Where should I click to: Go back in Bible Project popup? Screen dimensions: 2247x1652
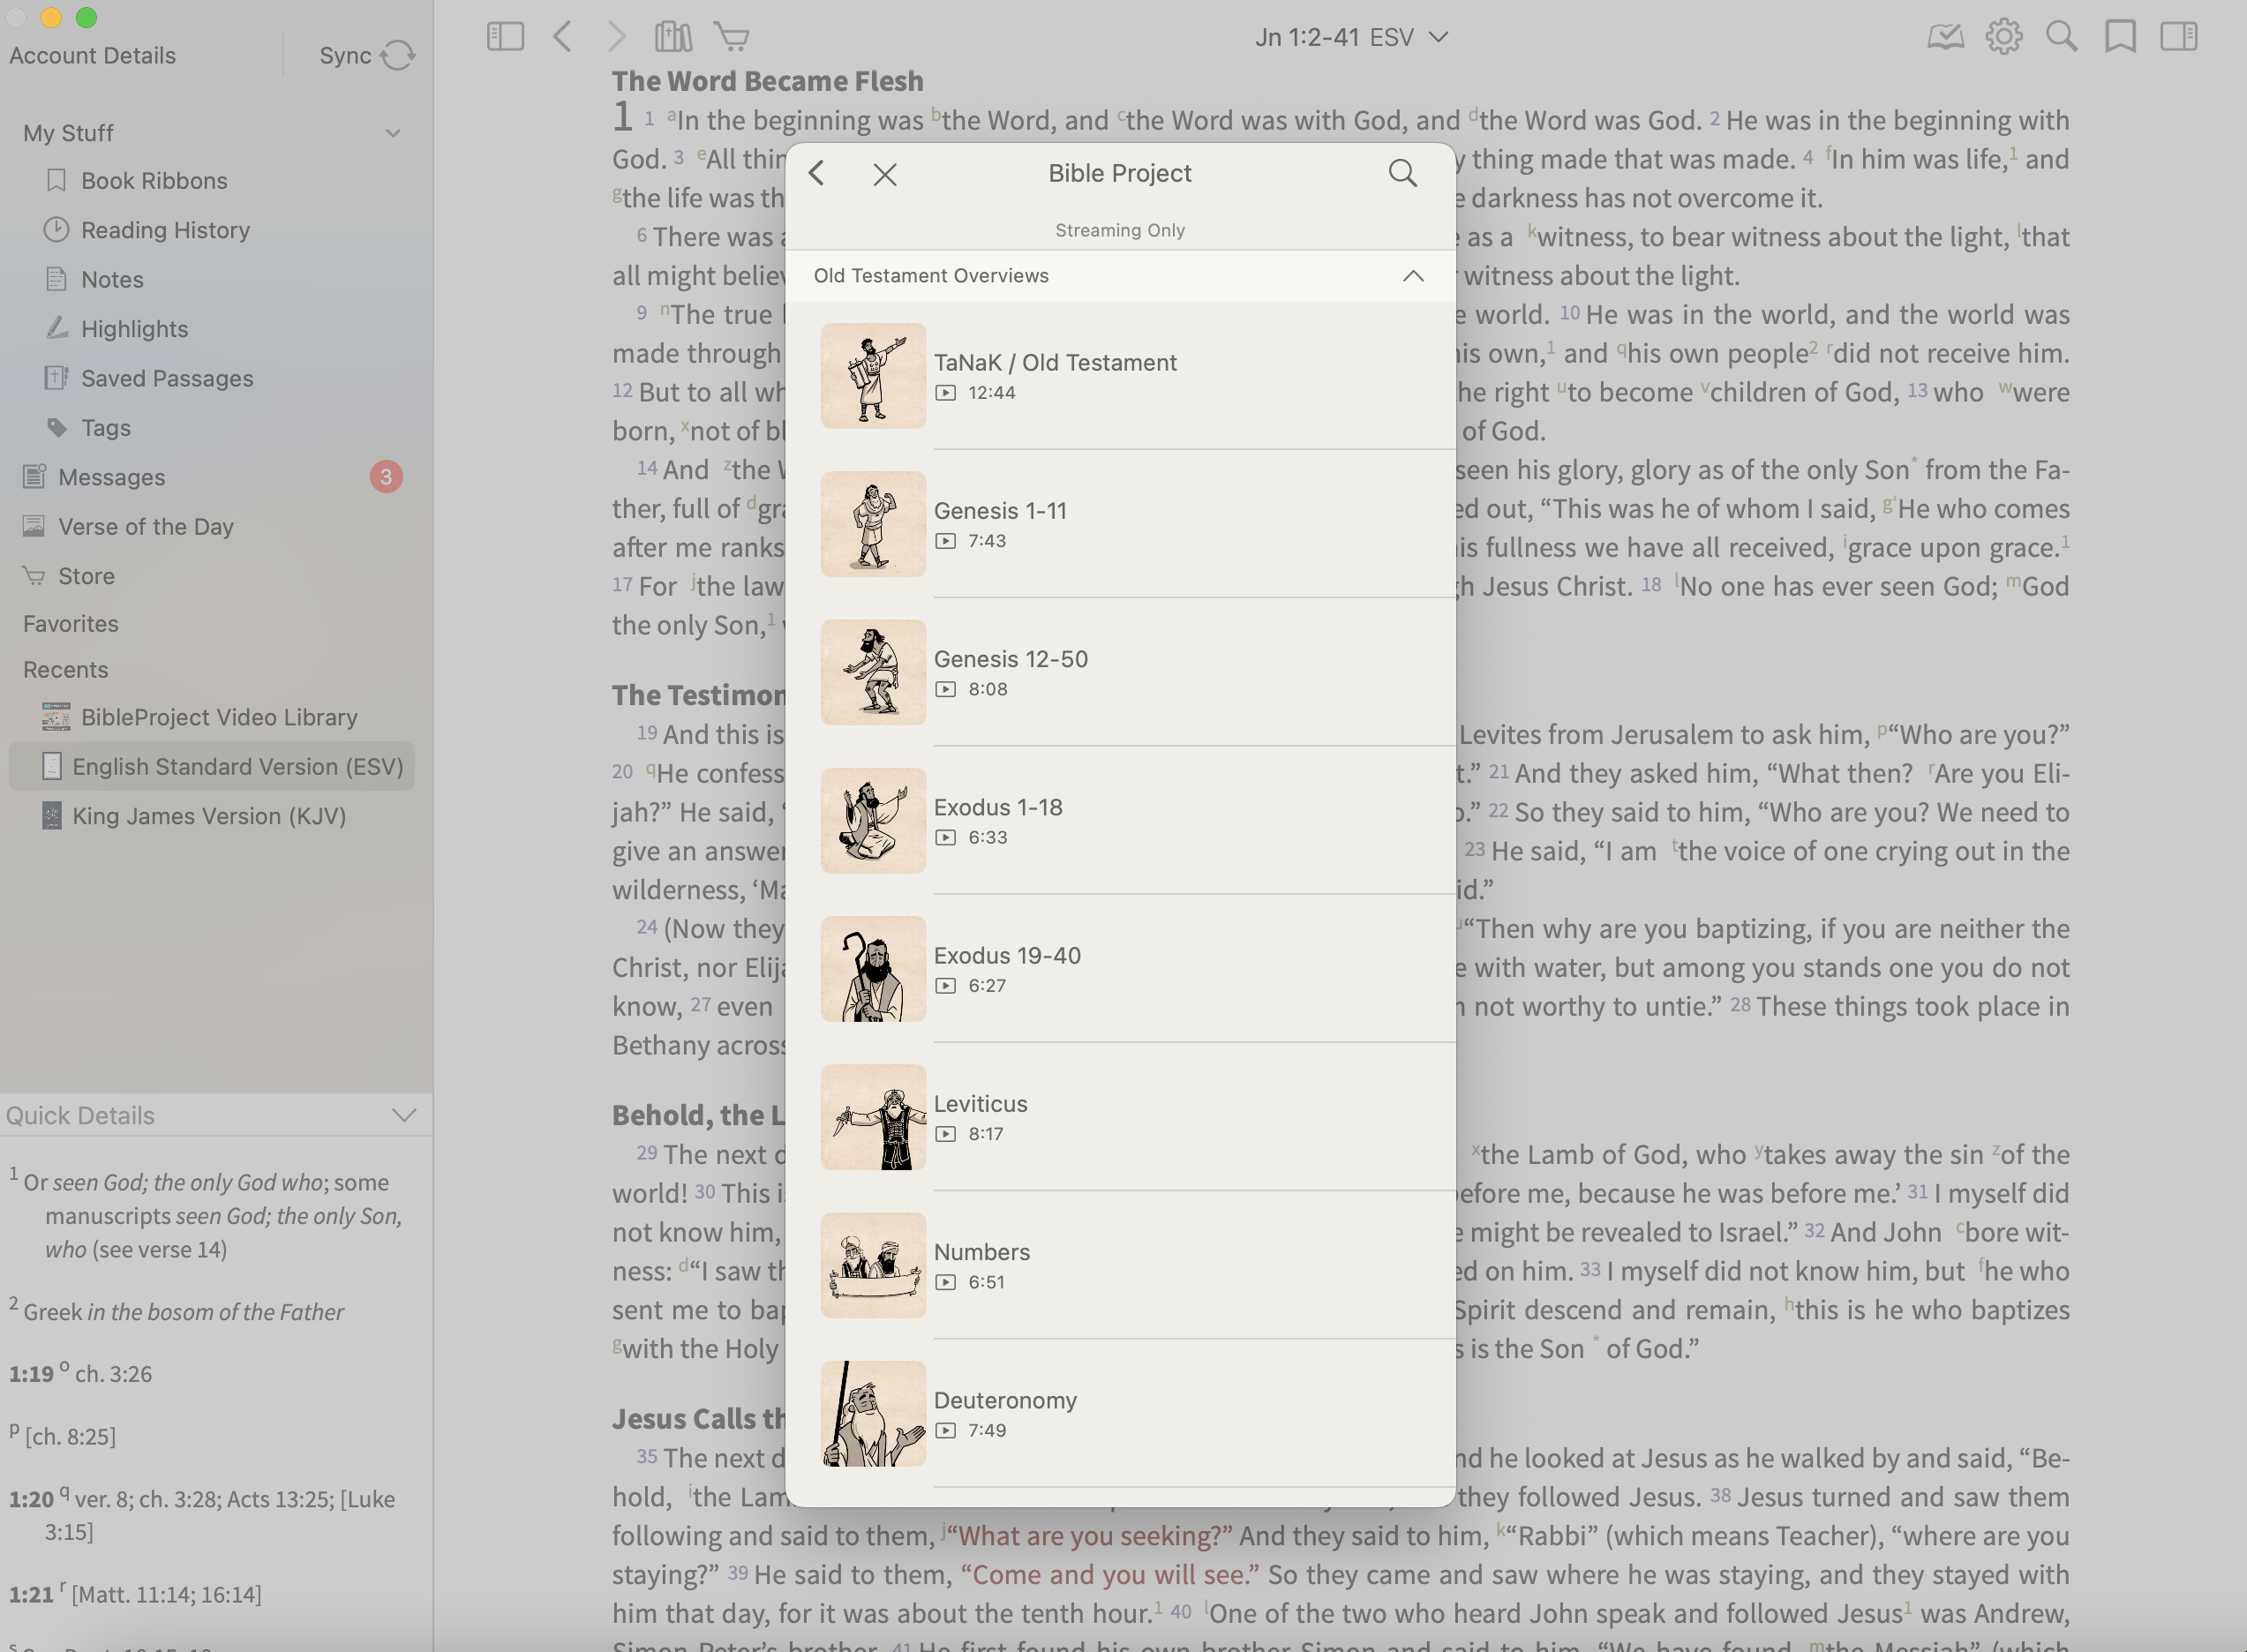click(x=817, y=174)
